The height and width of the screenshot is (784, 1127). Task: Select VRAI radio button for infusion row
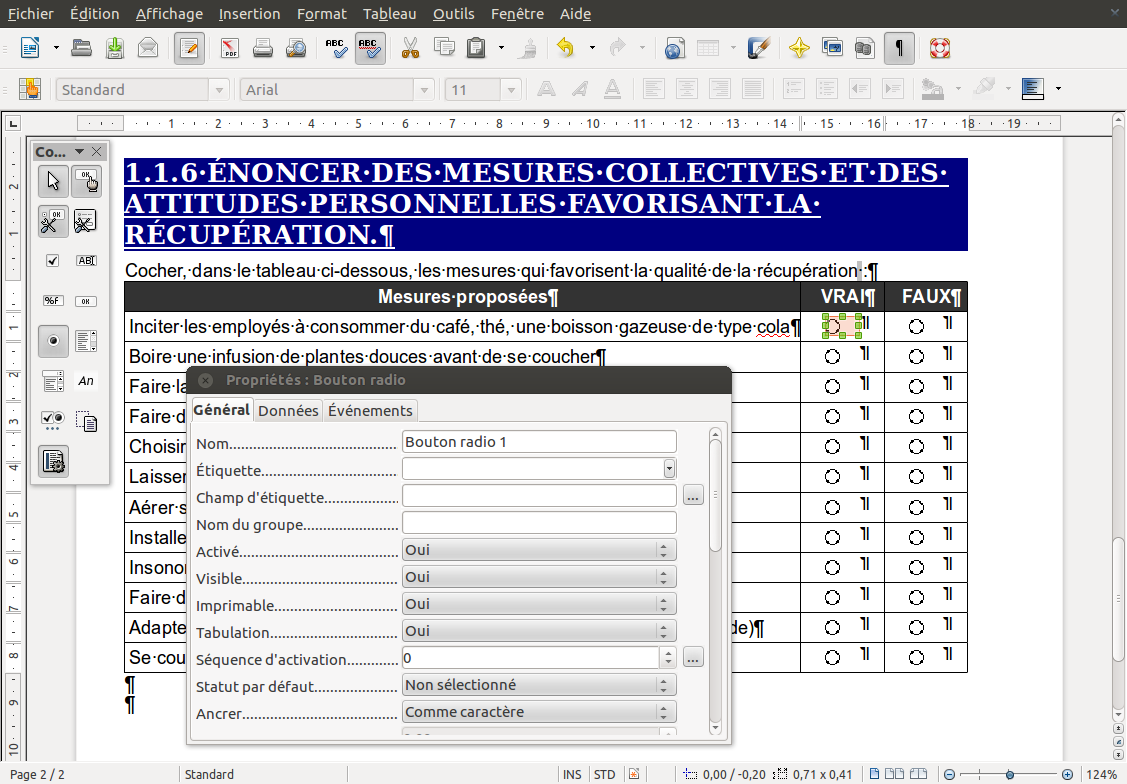point(831,357)
